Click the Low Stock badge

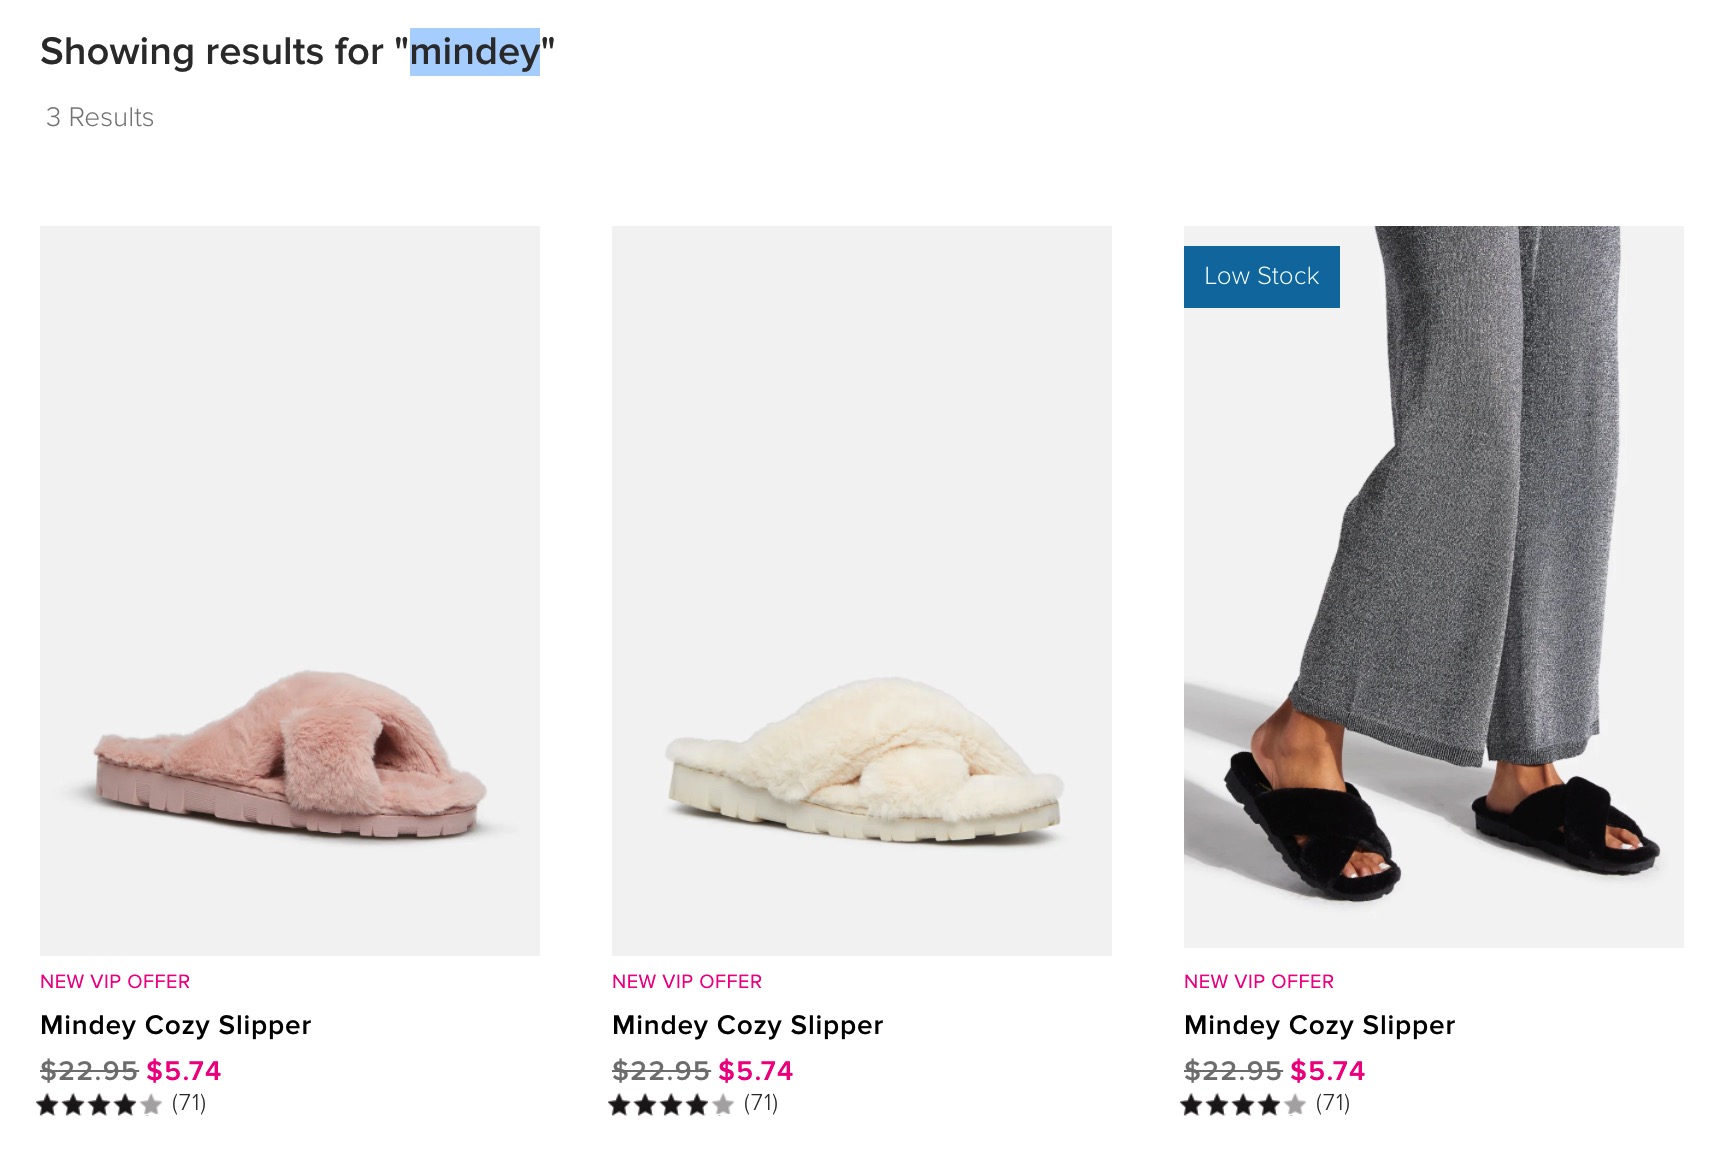(1262, 277)
